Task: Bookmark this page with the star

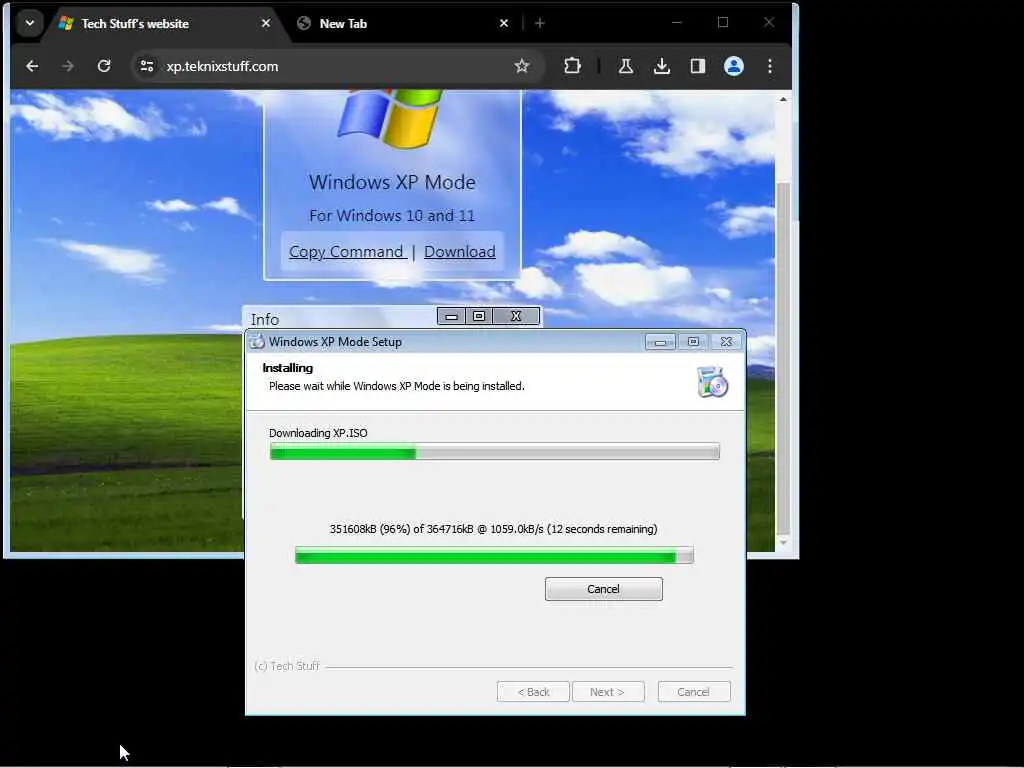Action: coord(521,66)
